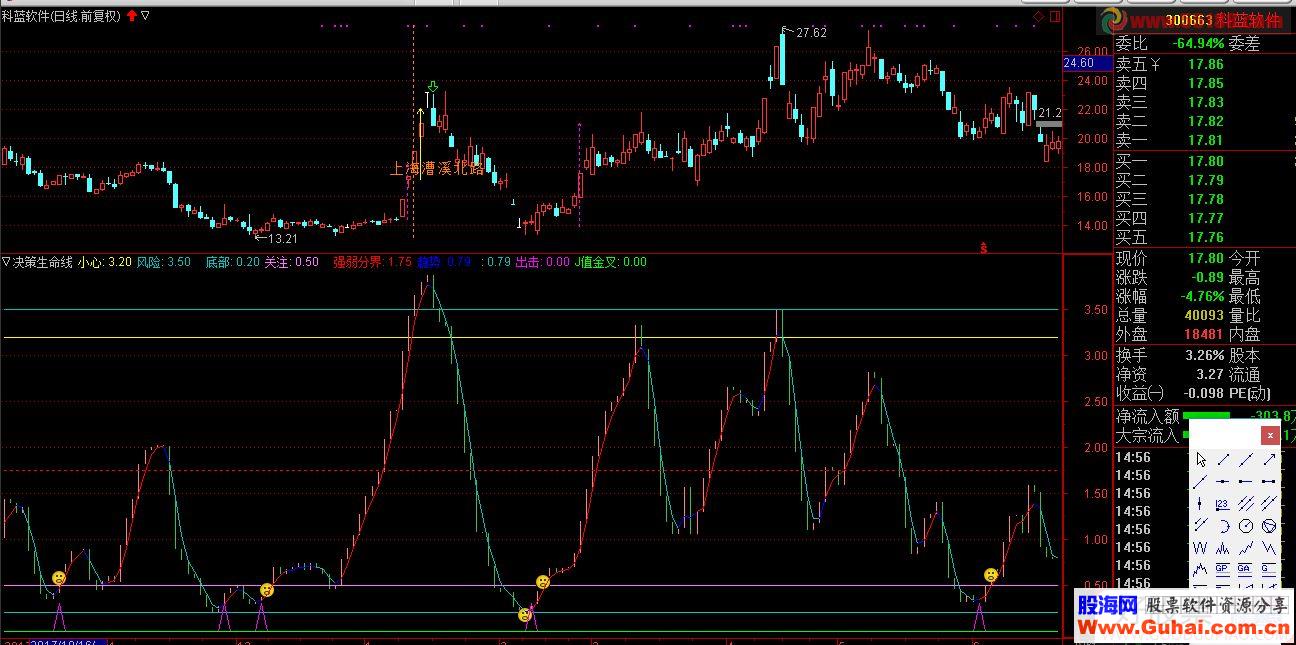Click the diamond icon at chart top-right

coord(1039,16)
